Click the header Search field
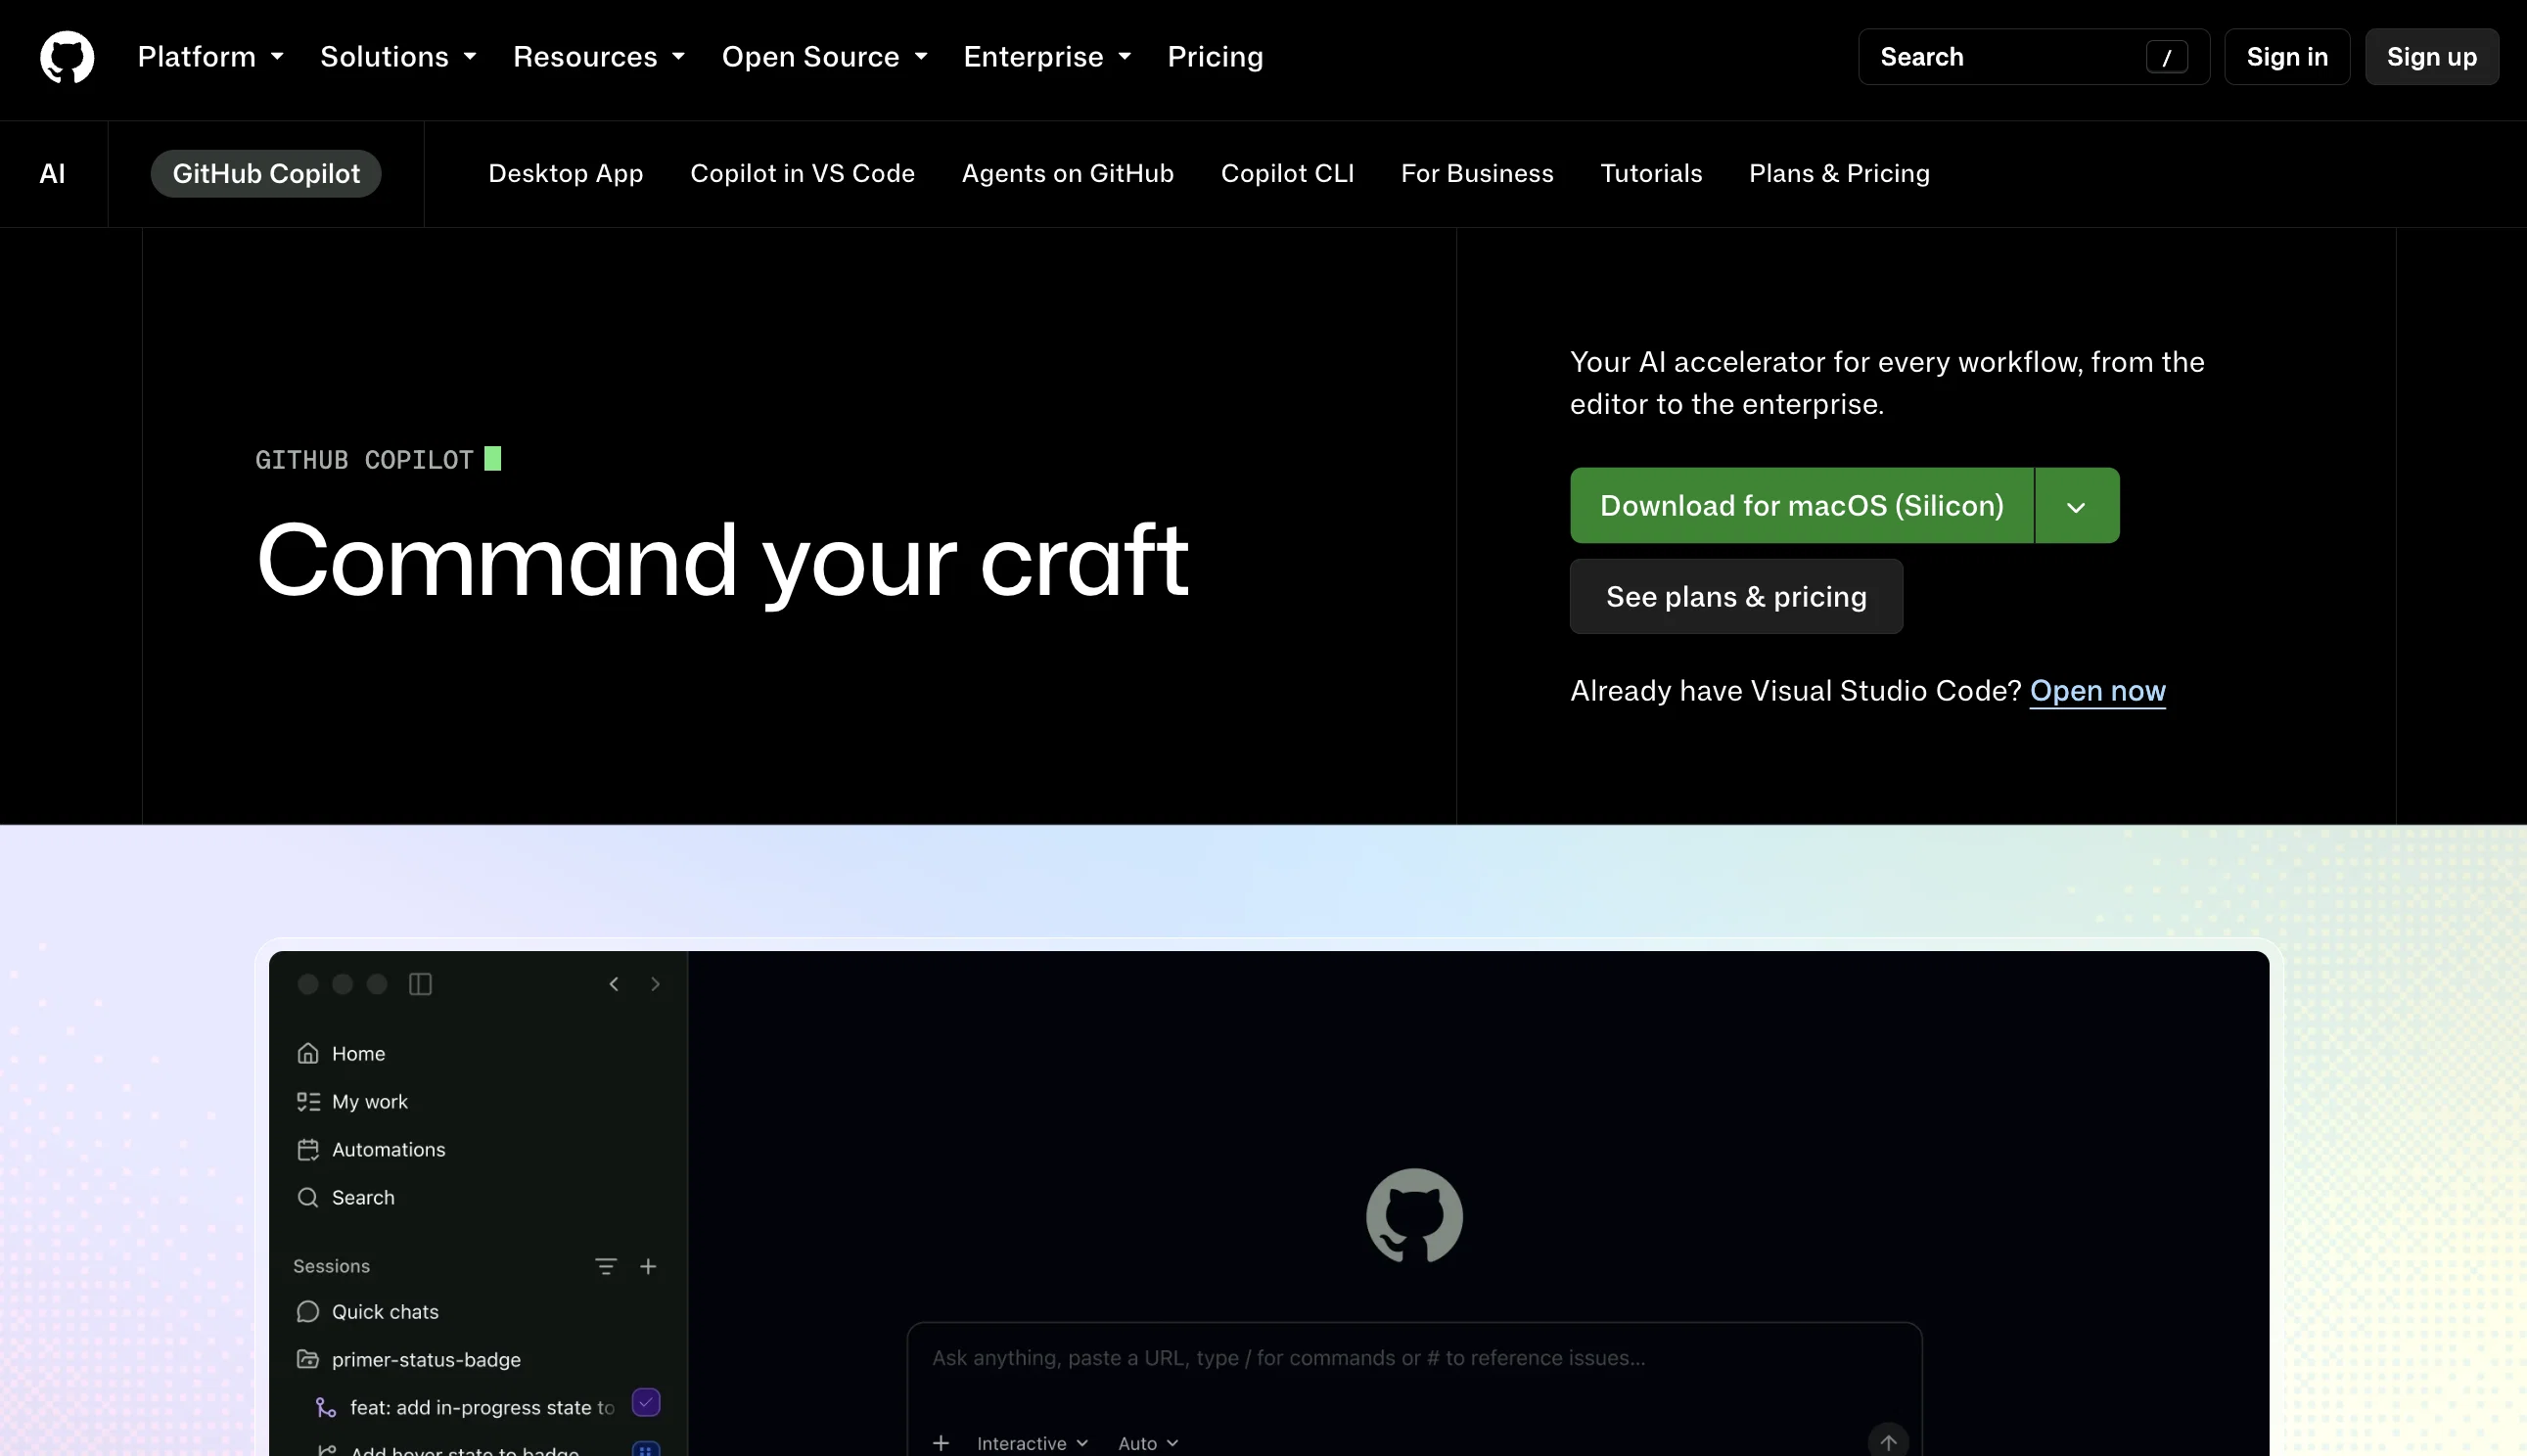 [x=2034, y=57]
